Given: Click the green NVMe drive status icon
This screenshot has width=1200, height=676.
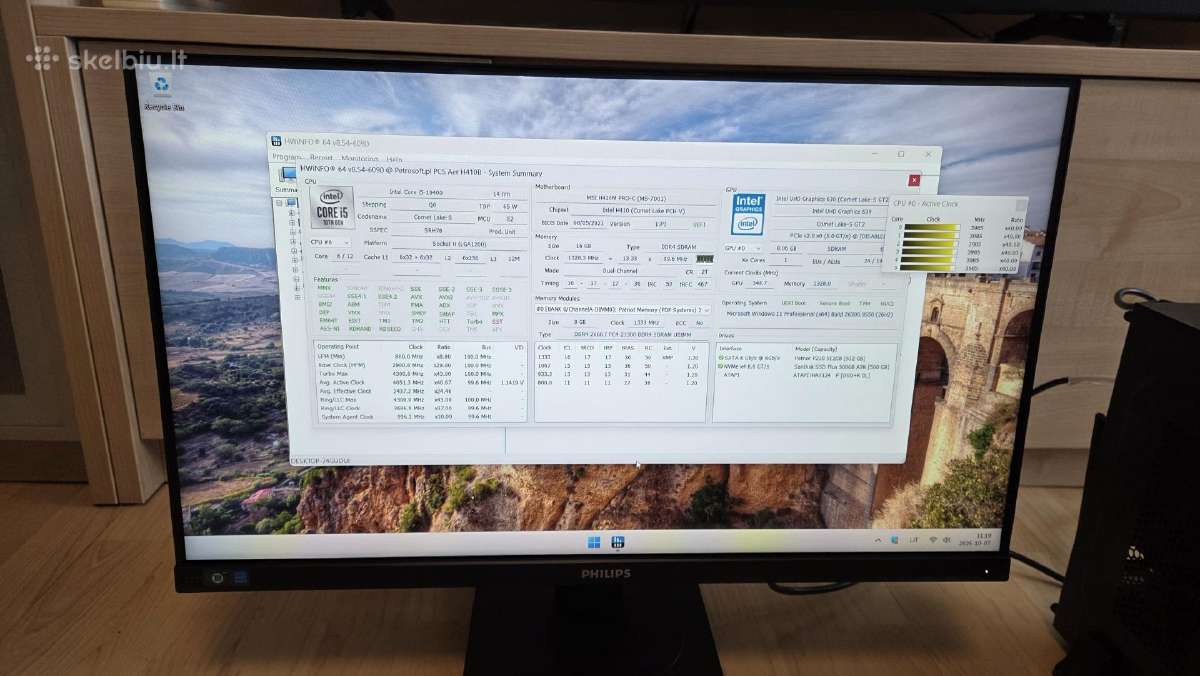Looking at the screenshot, I should tap(722, 366).
